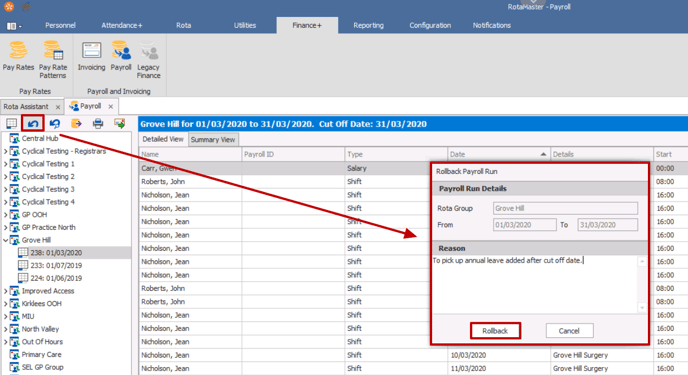The height and width of the screenshot is (375, 688).
Task: Open Pay Rate Patterns
Action: point(53,60)
